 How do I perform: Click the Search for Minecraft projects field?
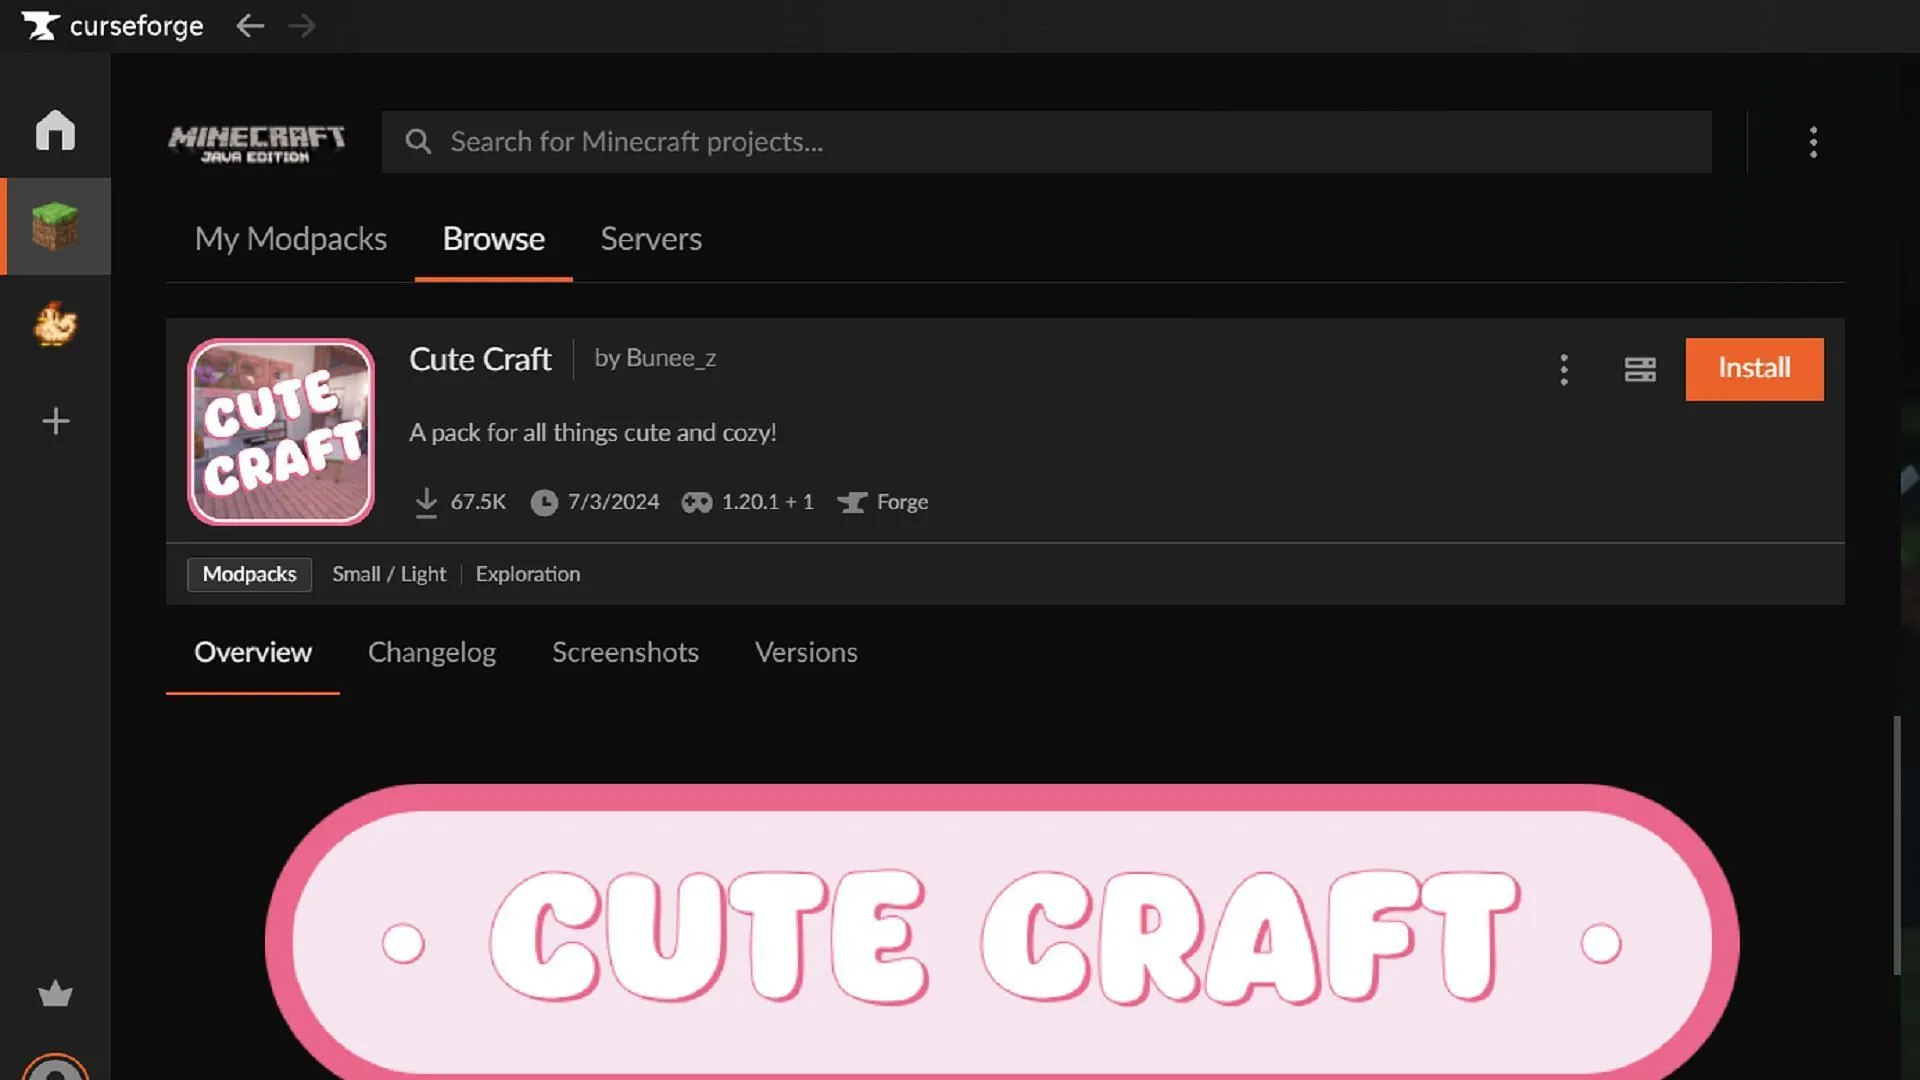(x=1046, y=141)
